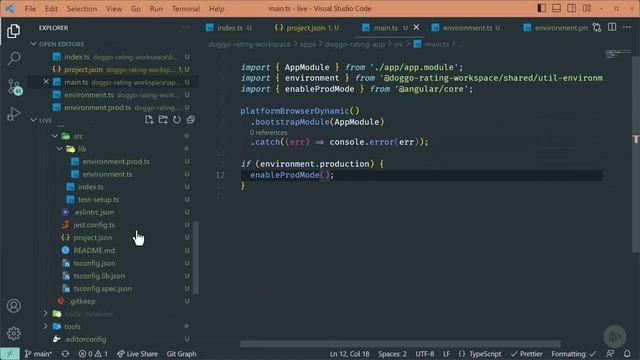
Task: Change indentation via Spaces: 2
Action: (x=392, y=354)
